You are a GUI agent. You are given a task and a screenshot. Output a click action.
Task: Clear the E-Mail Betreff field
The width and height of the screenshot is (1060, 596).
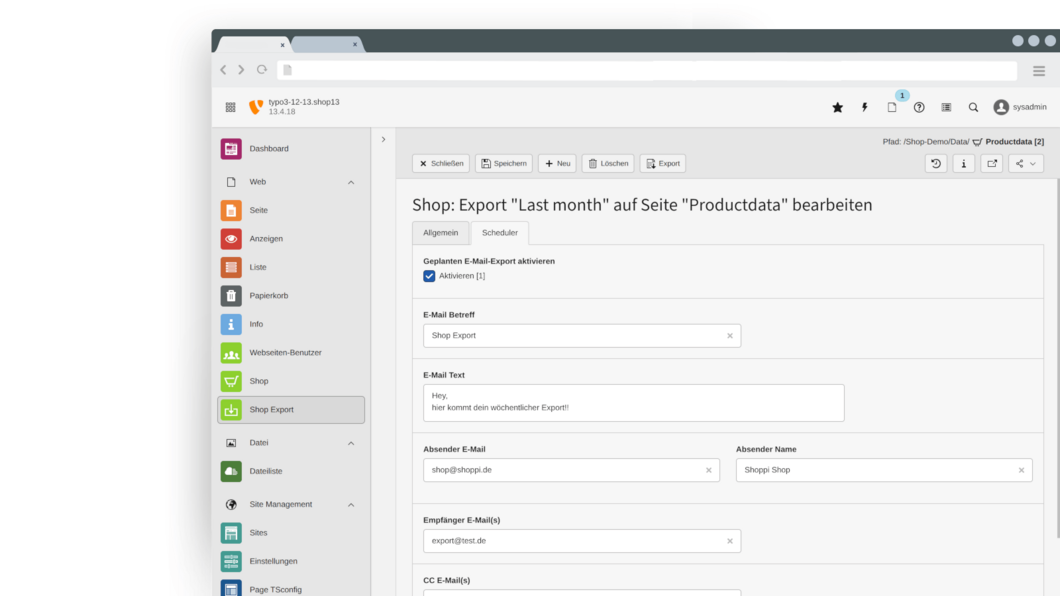[730, 336]
